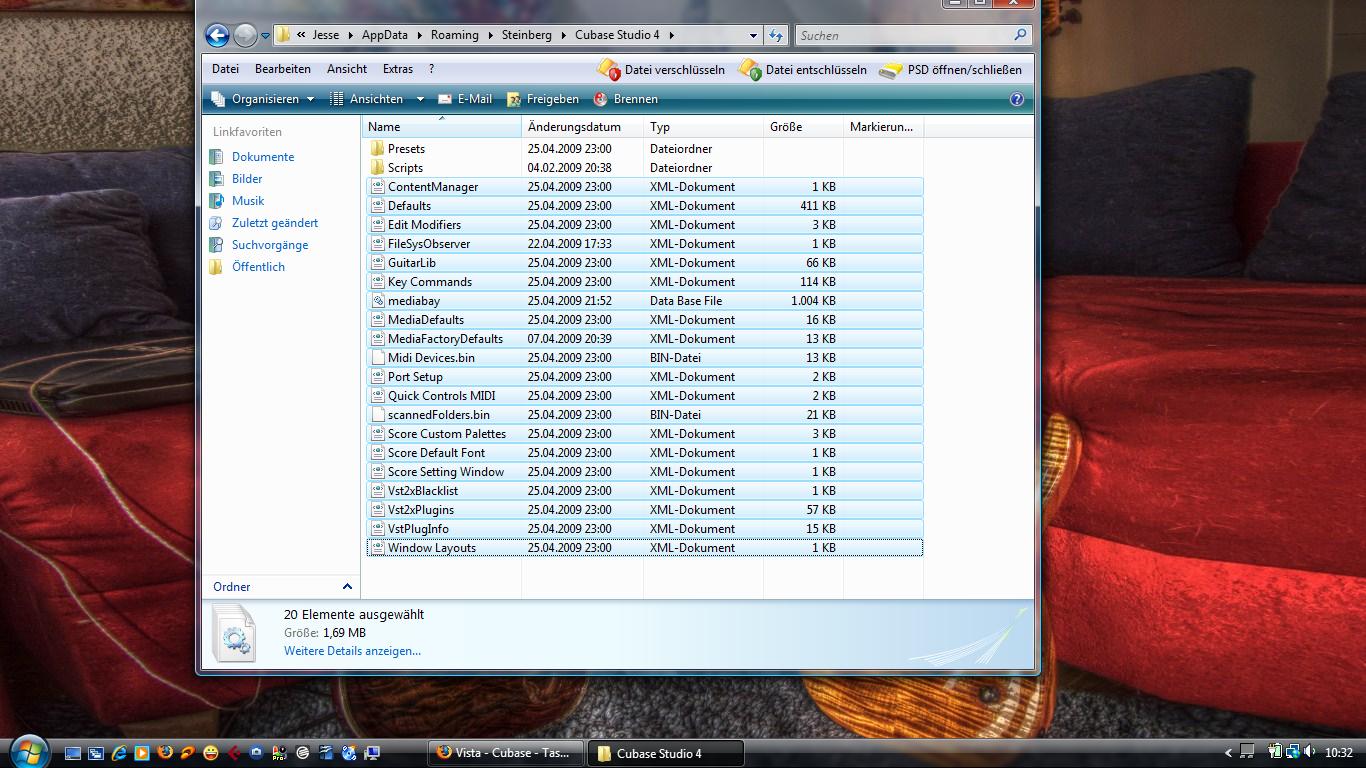The height and width of the screenshot is (768, 1366).
Task: Click the Freigeben toolbar button
Action: pos(543,99)
